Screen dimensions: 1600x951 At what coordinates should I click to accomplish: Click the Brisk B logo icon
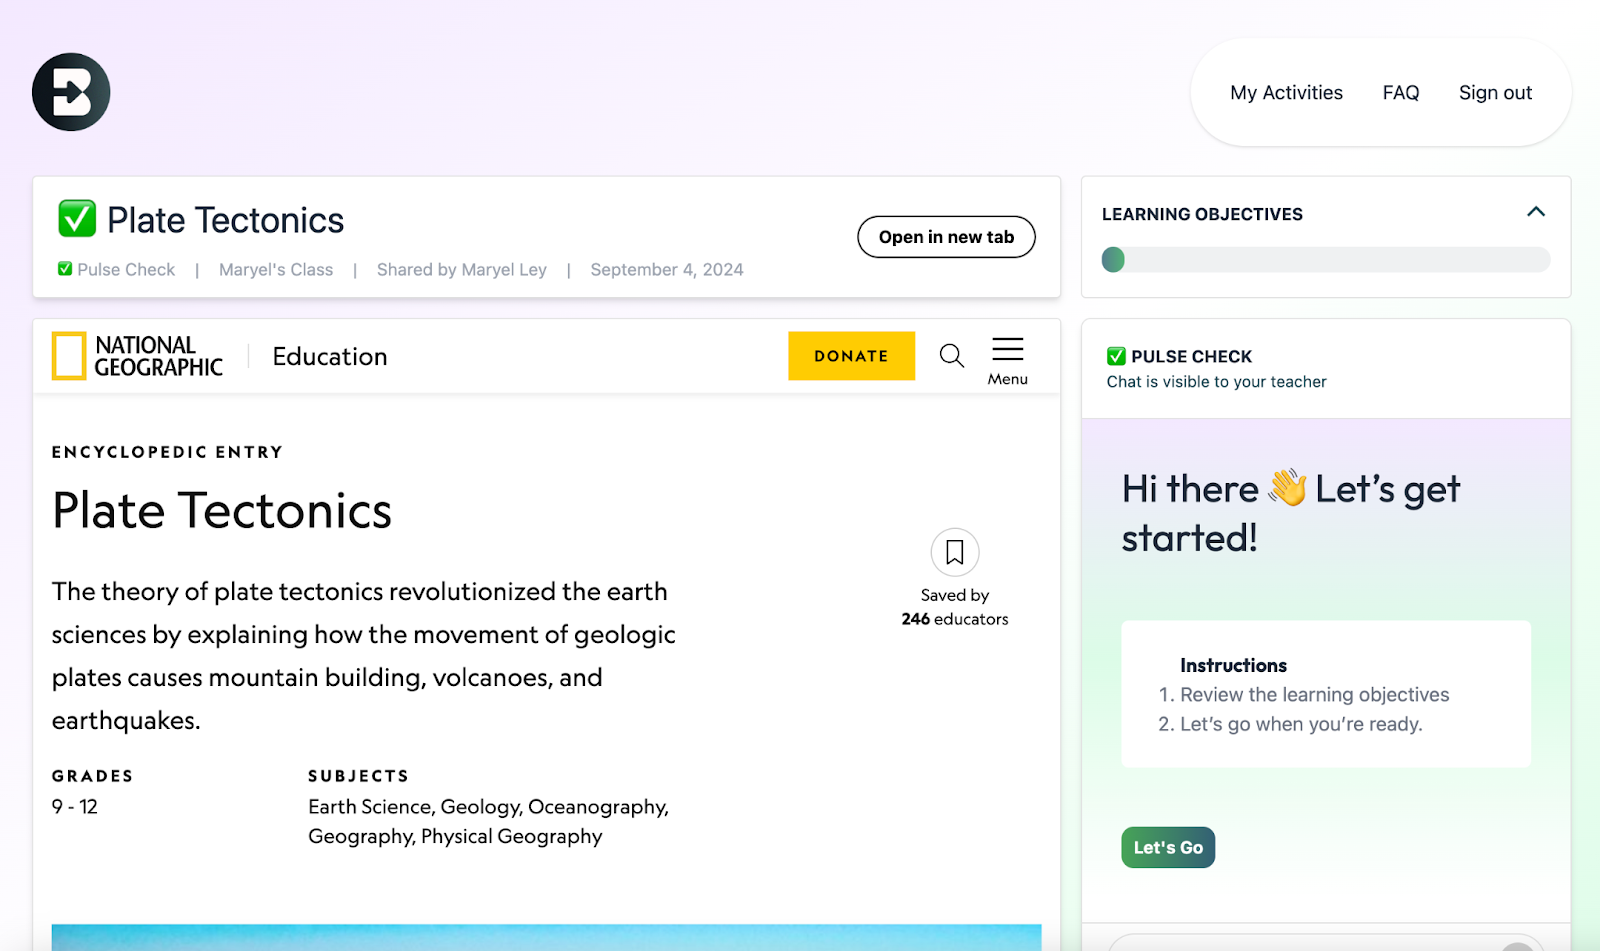(71, 92)
